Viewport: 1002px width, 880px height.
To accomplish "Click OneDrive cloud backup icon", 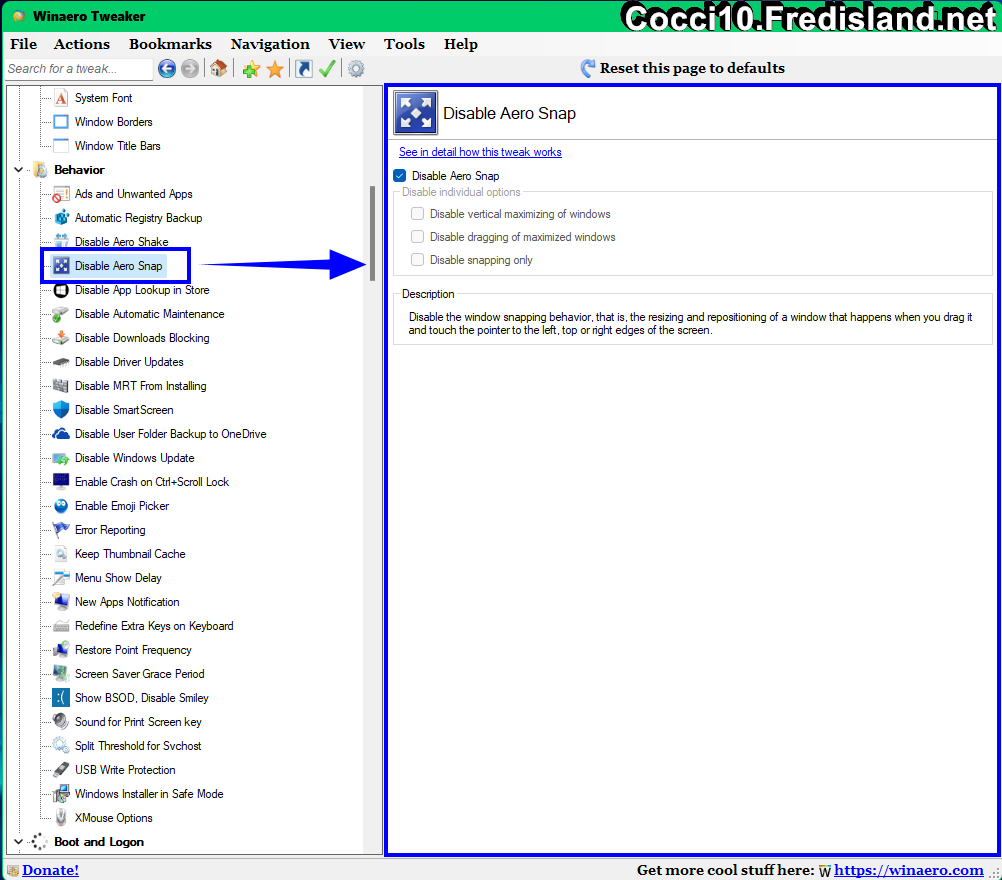I will 61,434.
